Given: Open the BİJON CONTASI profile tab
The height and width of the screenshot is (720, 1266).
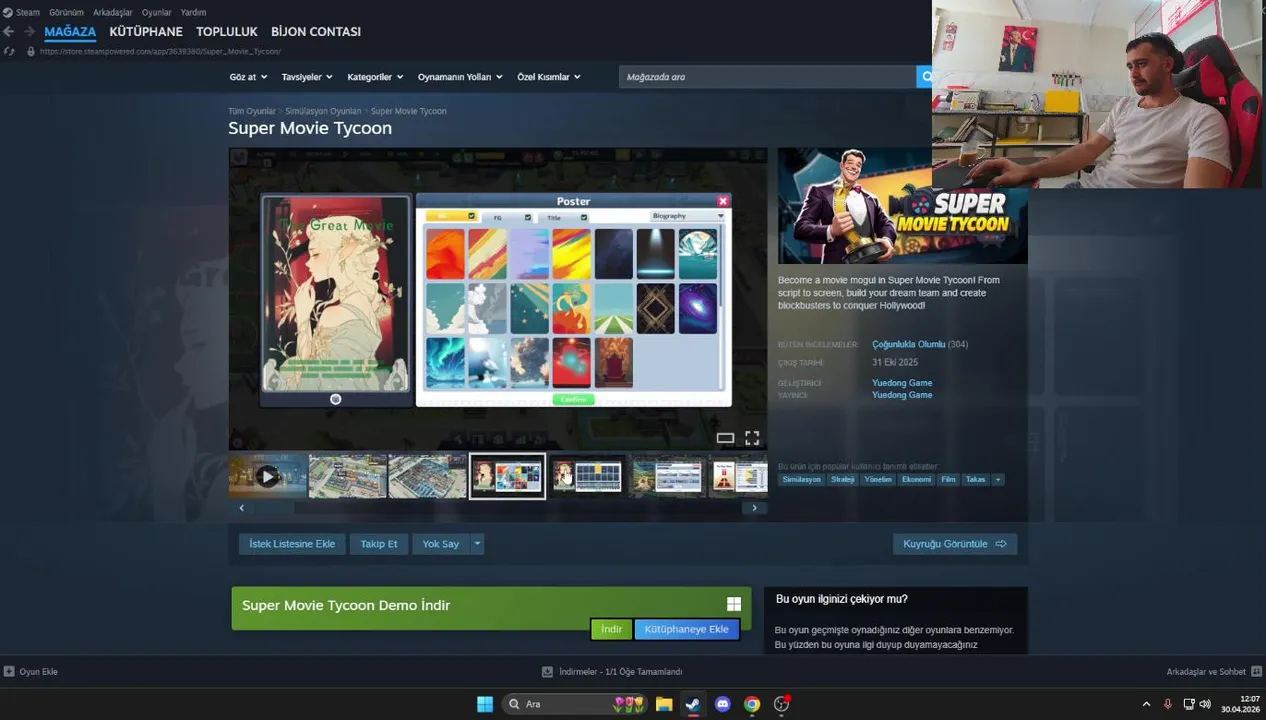Looking at the screenshot, I should pyautogui.click(x=316, y=32).
